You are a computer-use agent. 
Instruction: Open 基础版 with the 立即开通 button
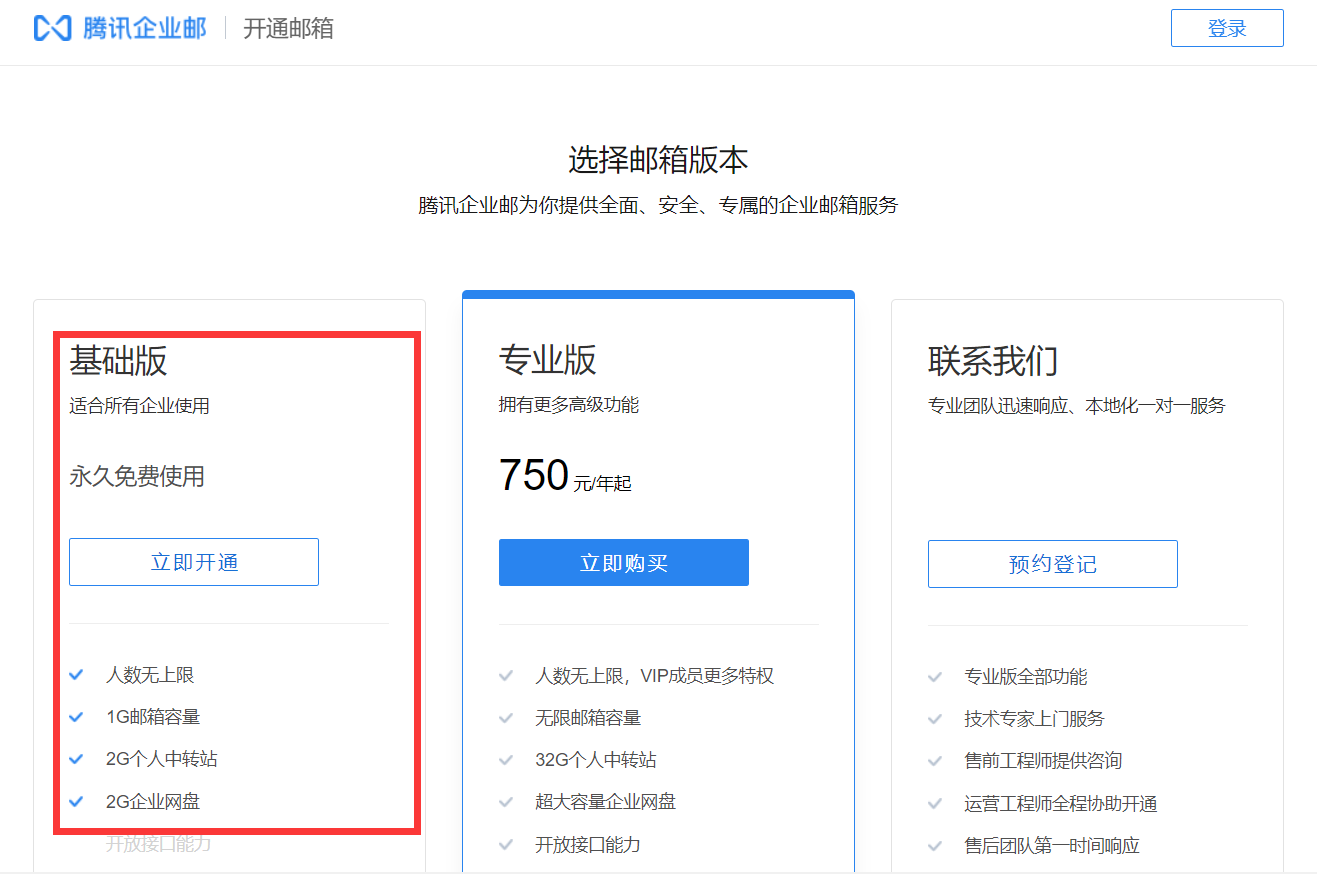point(193,562)
